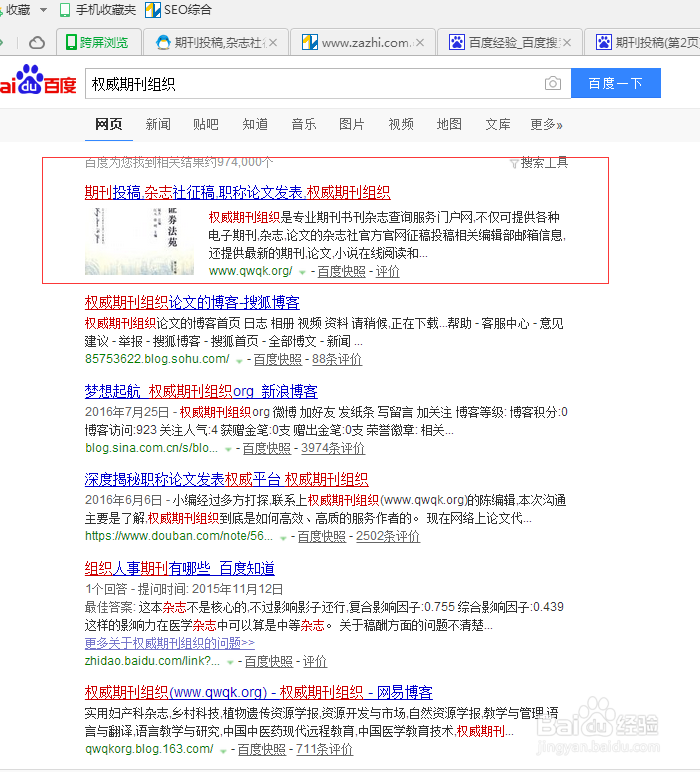
Task: Select 网页 search category
Action: [109, 124]
